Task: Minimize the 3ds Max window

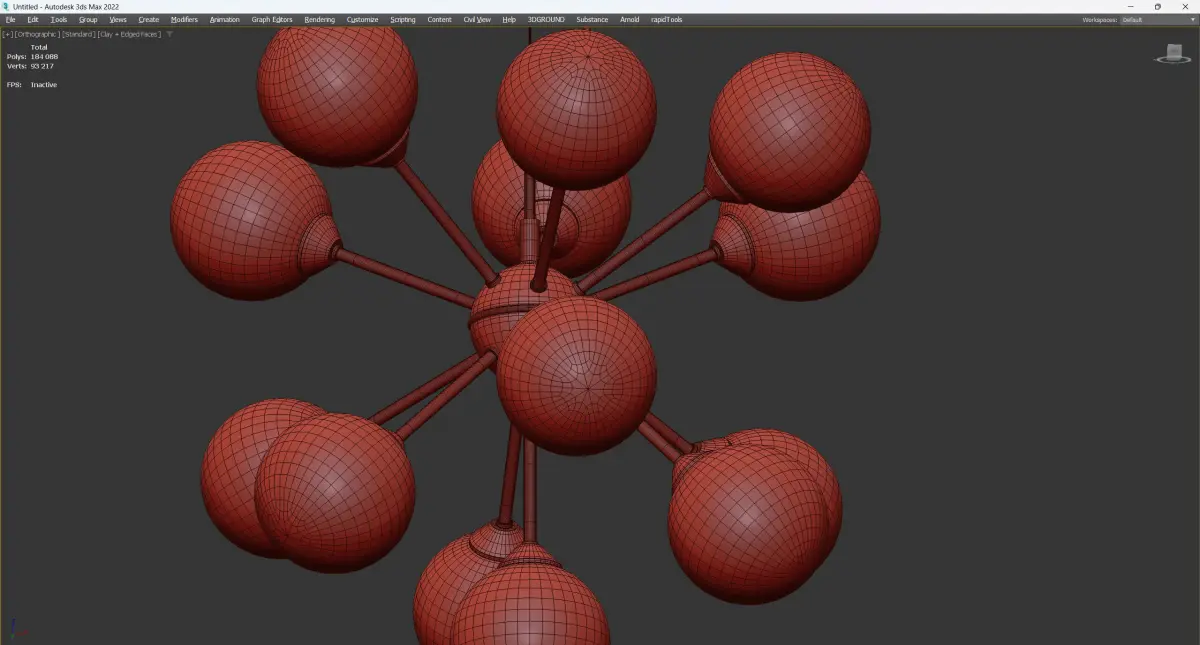Action: [1133, 6]
